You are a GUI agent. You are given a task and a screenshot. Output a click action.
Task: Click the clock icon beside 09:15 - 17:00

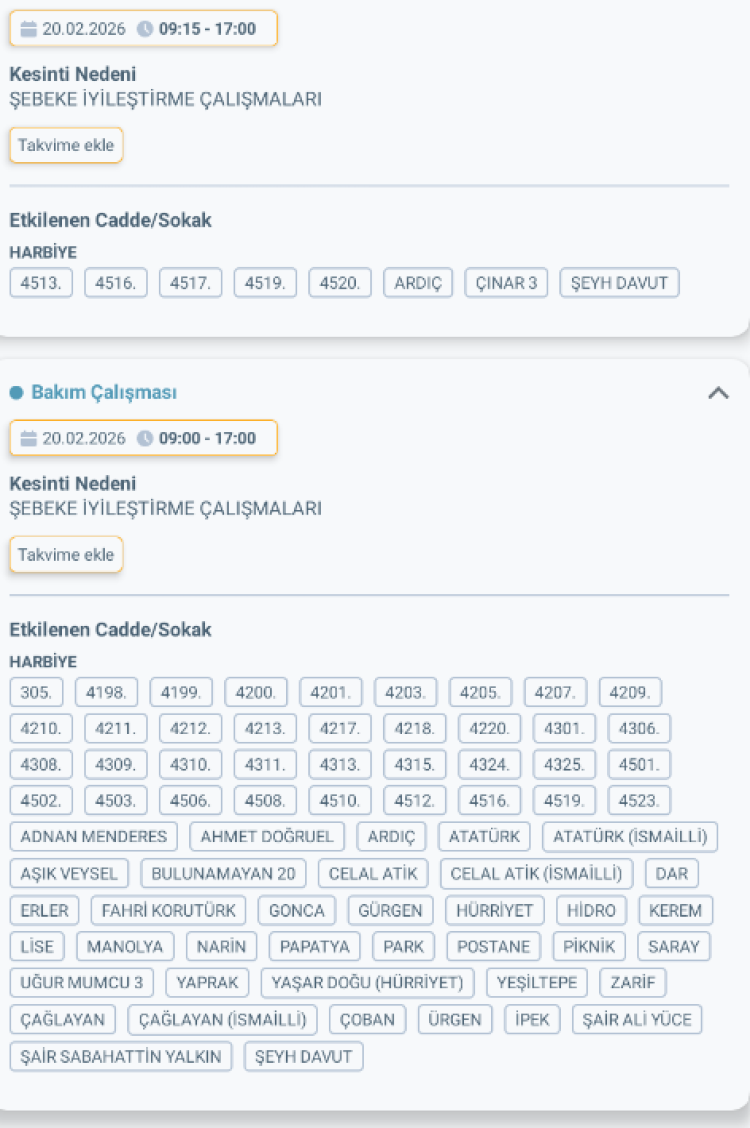click(x=145, y=29)
